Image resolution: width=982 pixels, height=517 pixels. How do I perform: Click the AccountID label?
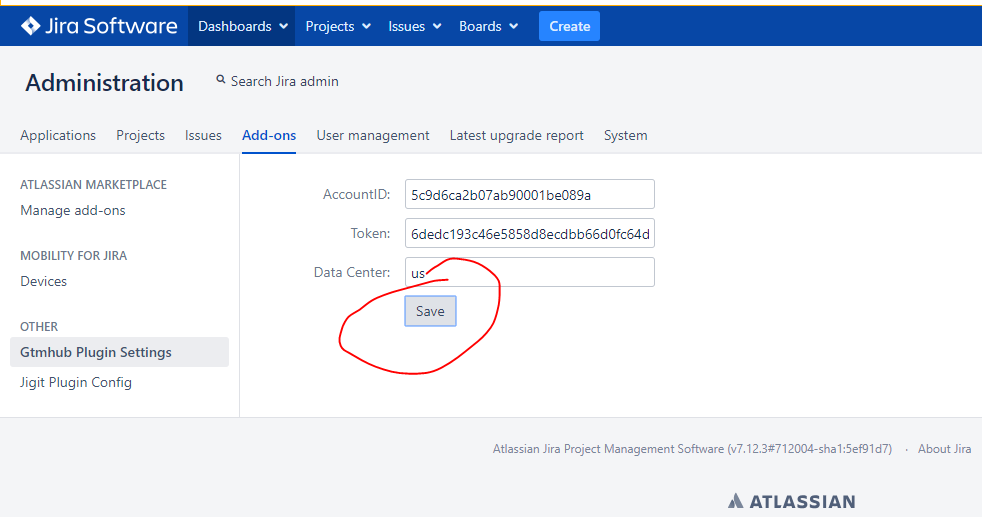[356, 195]
